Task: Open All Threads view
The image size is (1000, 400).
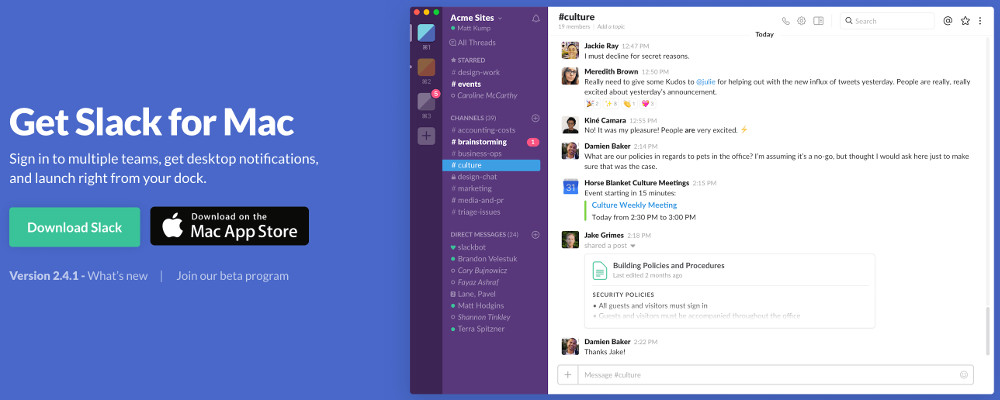Action: [473, 43]
